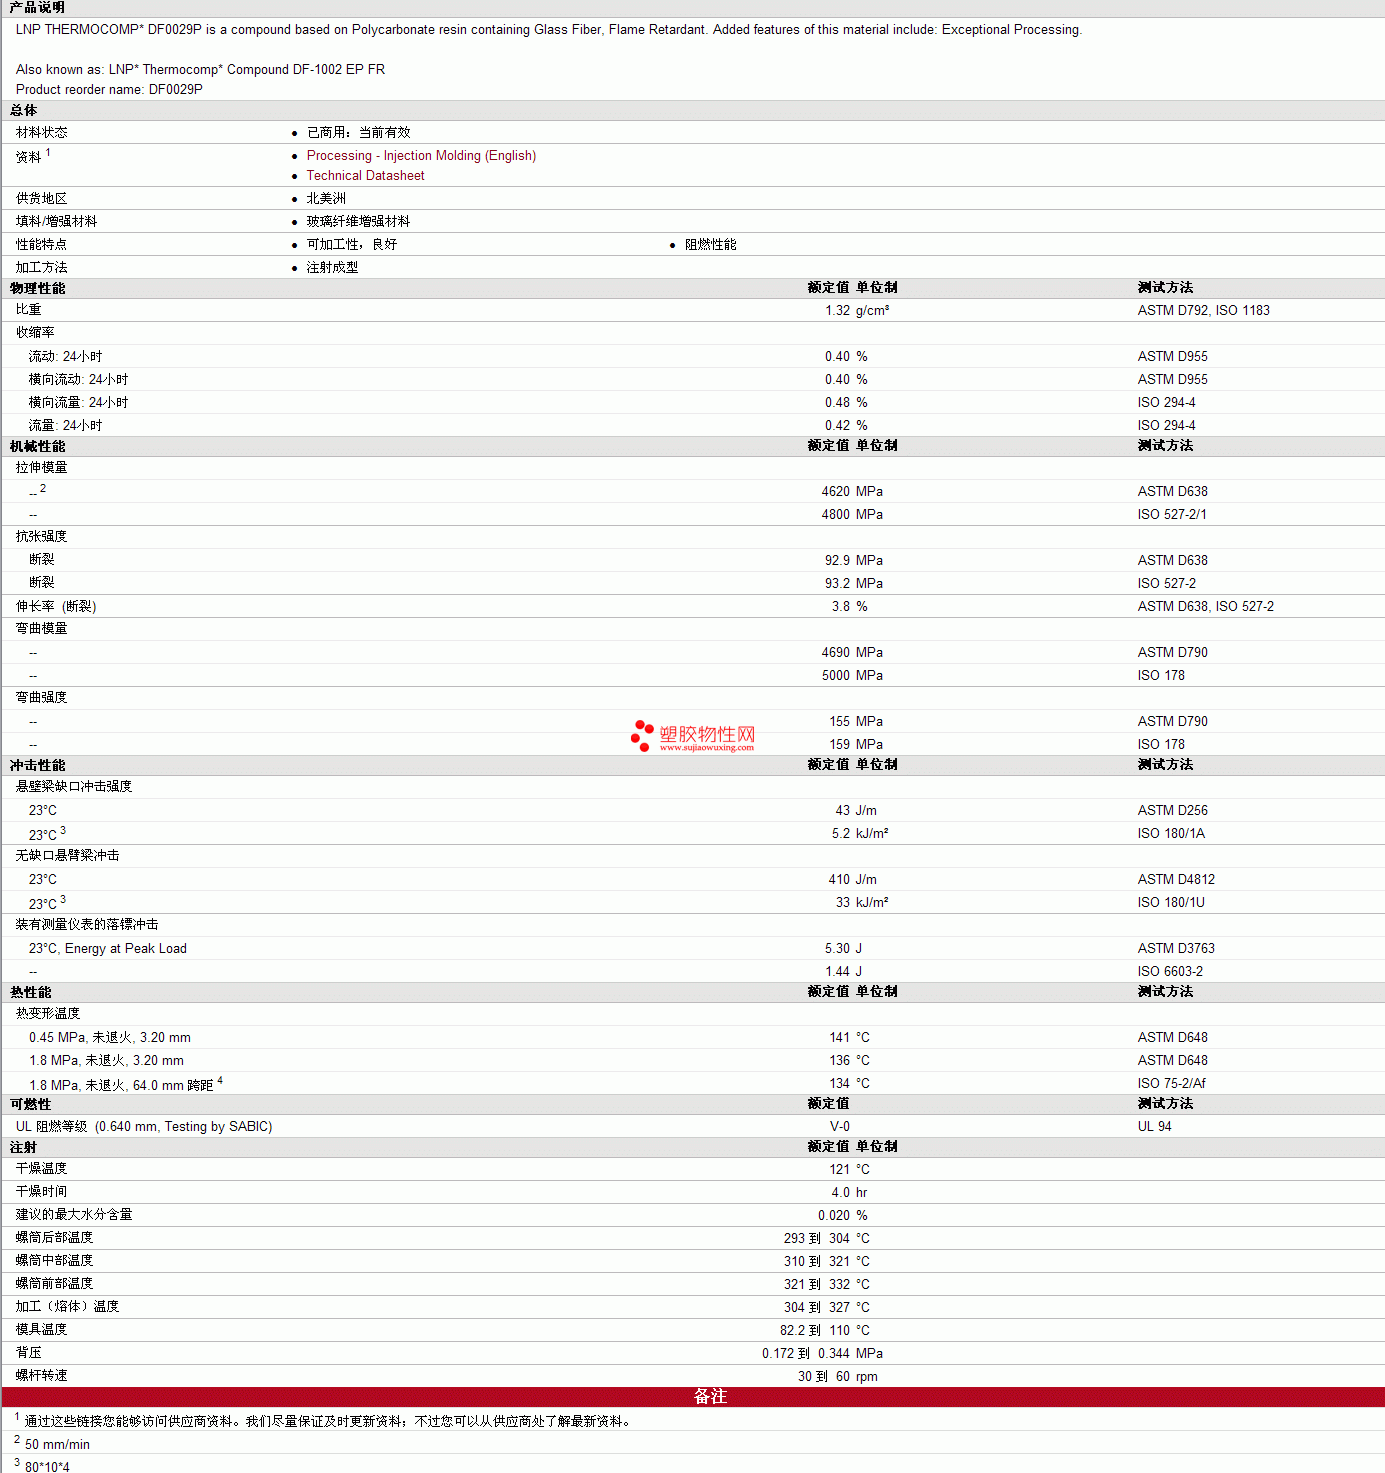The width and height of the screenshot is (1385, 1473).
Task: Click the 155 flexural strength value
Action: click(840, 722)
